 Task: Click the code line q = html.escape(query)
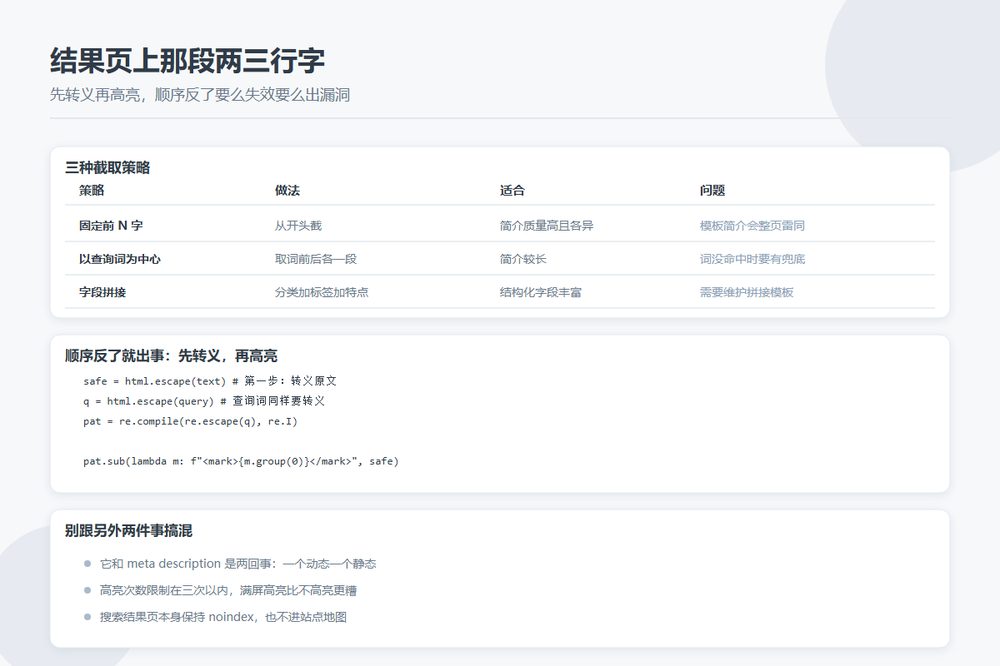(x=204, y=401)
